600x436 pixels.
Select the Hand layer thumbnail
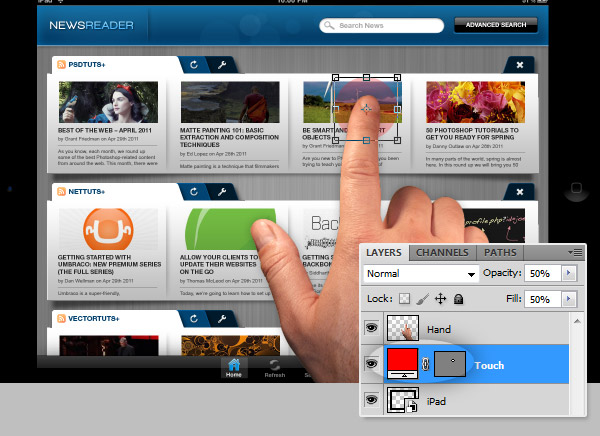(403, 328)
